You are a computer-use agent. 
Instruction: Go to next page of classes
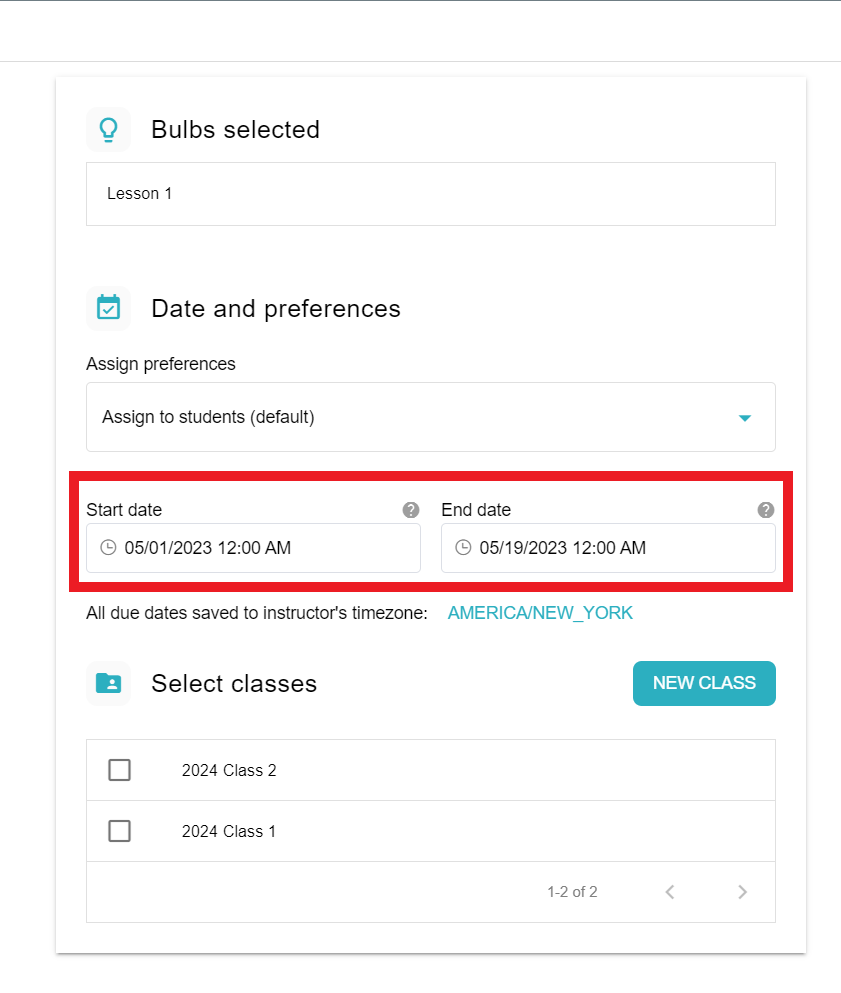[x=742, y=892]
